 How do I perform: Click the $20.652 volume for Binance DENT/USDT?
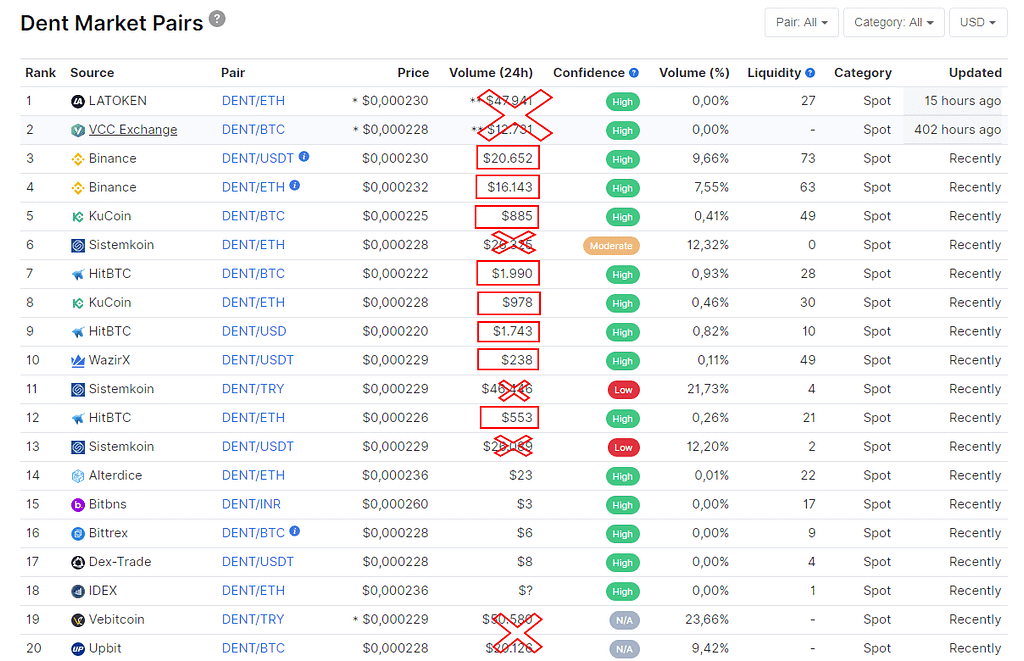(507, 159)
